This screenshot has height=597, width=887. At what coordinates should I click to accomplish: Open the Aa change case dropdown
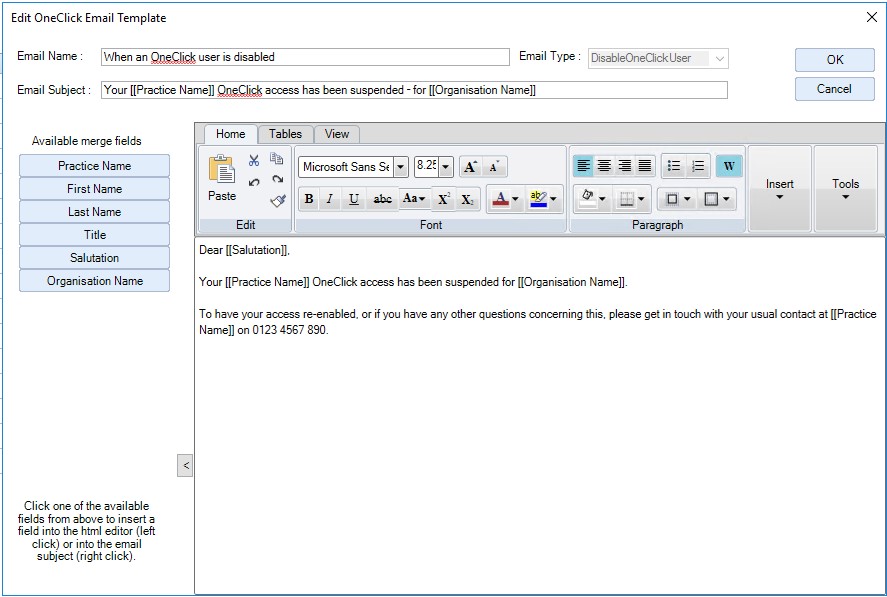point(414,199)
